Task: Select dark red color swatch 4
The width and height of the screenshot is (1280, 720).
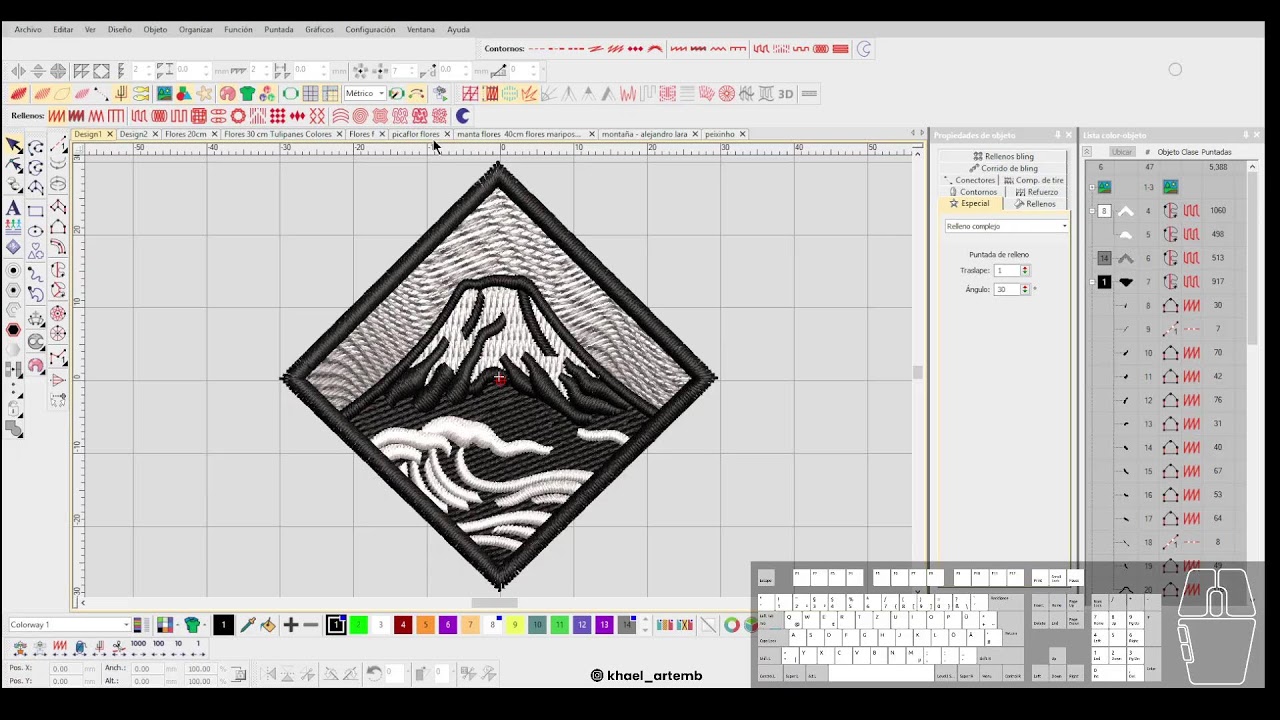Action: pyautogui.click(x=403, y=625)
